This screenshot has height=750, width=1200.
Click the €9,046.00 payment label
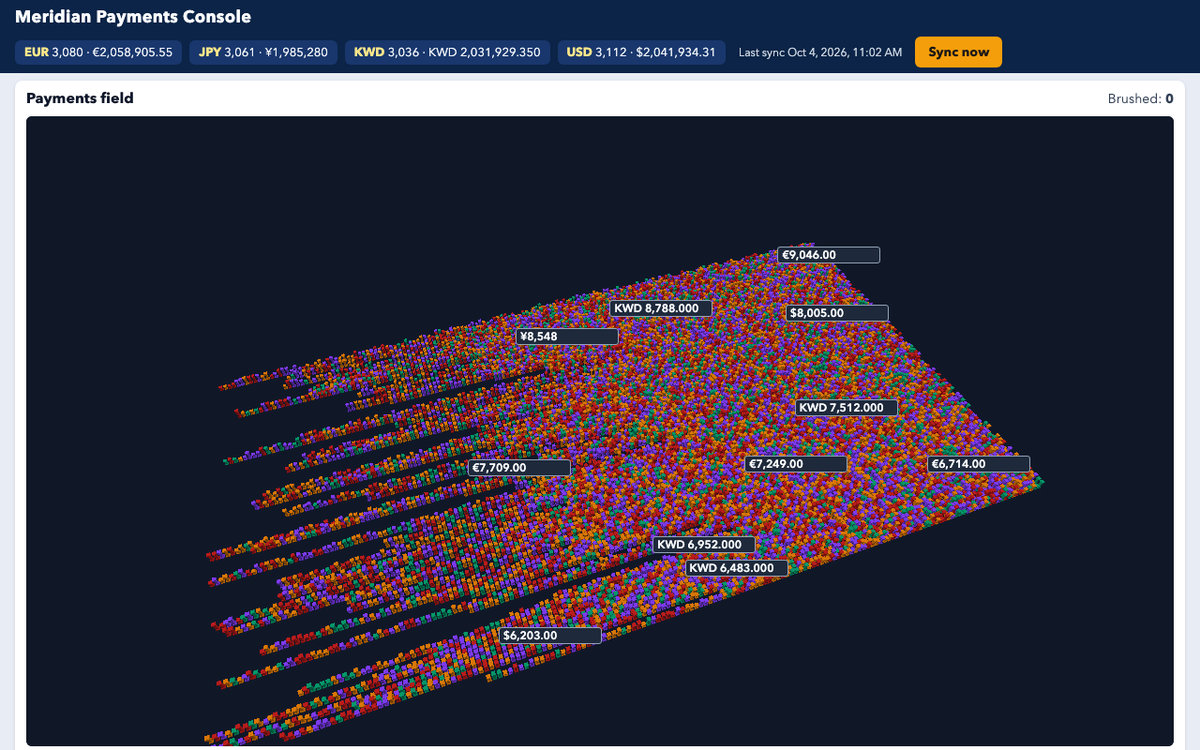[829, 255]
